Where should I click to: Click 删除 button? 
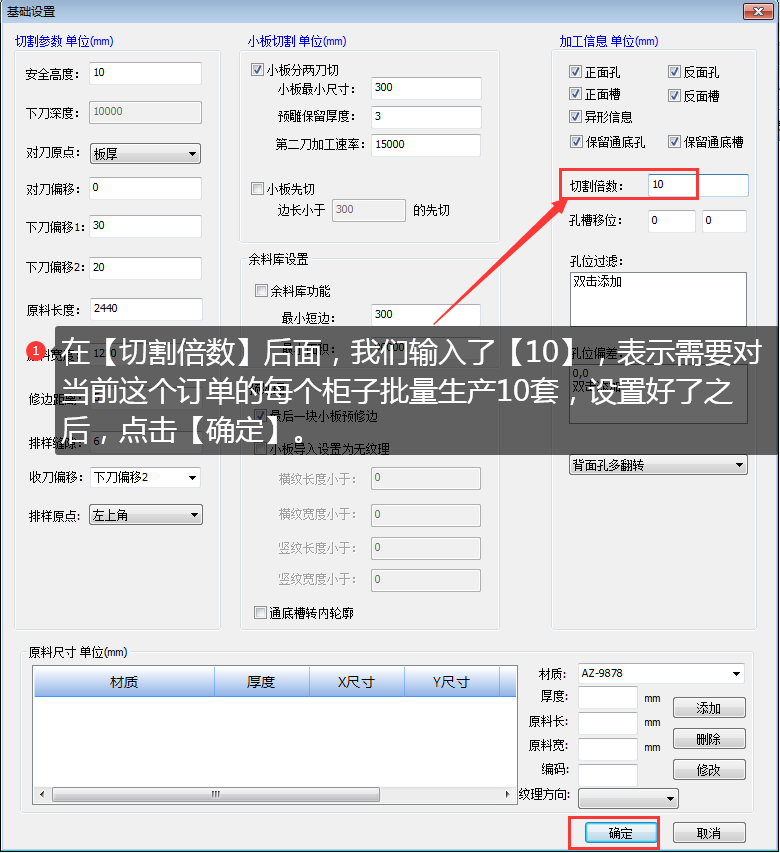[709, 739]
